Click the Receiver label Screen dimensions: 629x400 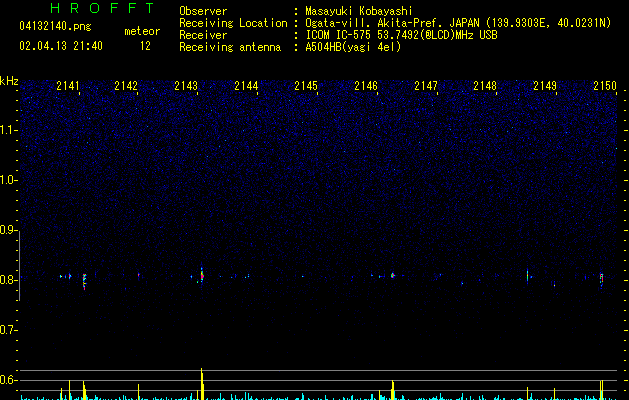point(203,35)
